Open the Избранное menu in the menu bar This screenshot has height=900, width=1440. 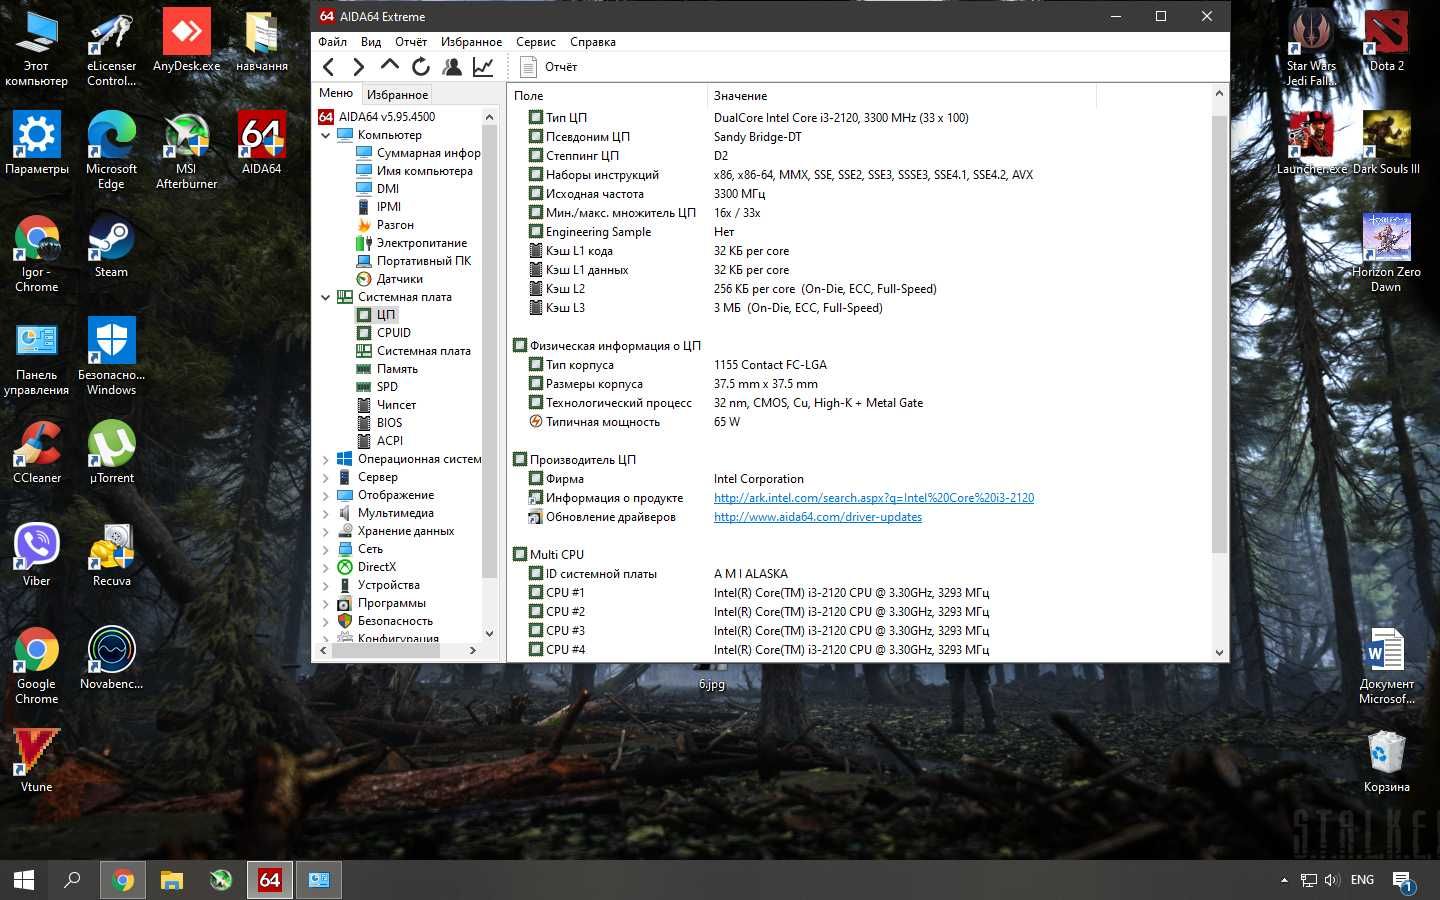pos(471,42)
